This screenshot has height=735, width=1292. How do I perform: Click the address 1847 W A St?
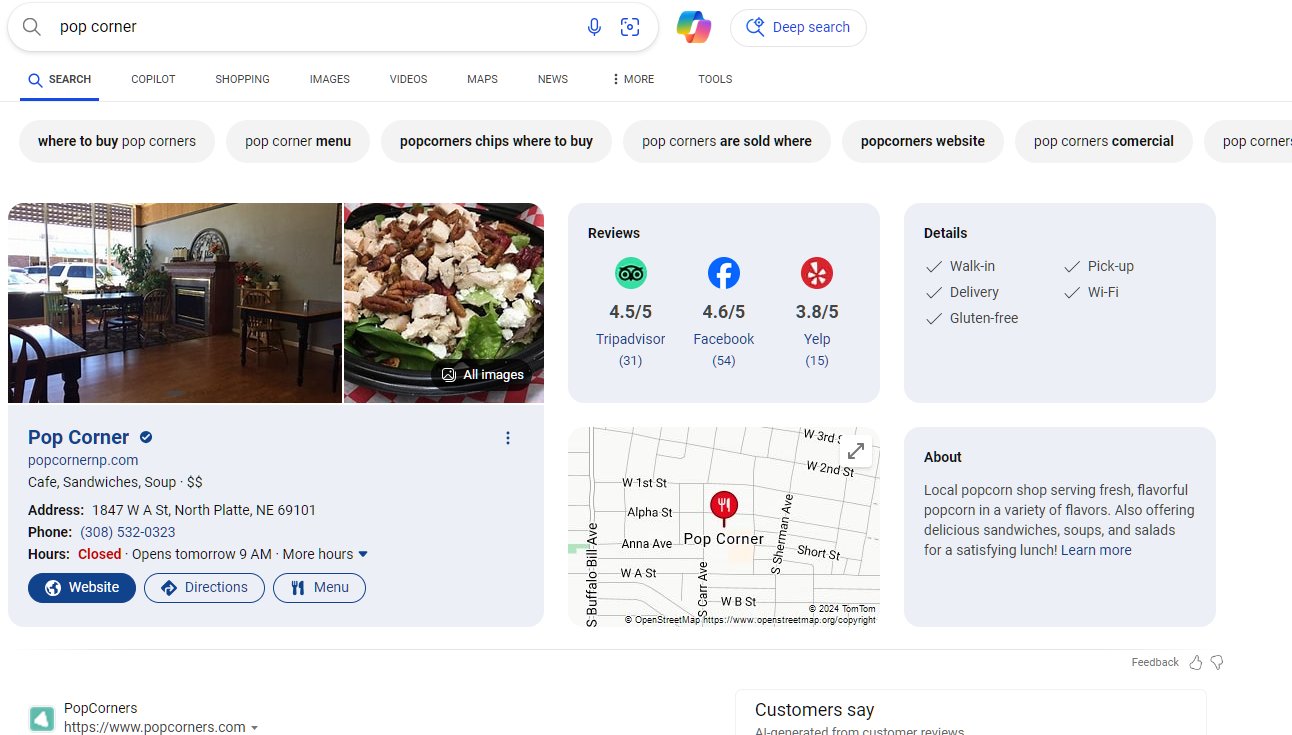click(204, 510)
